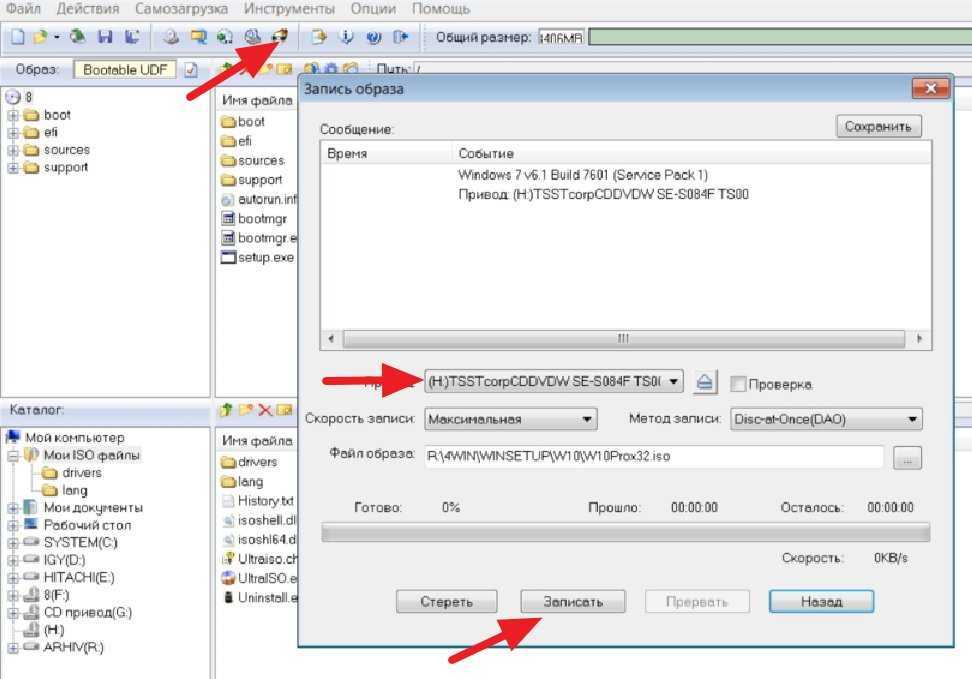
Task: Expand the boot folder in image tree
Action: (13, 115)
